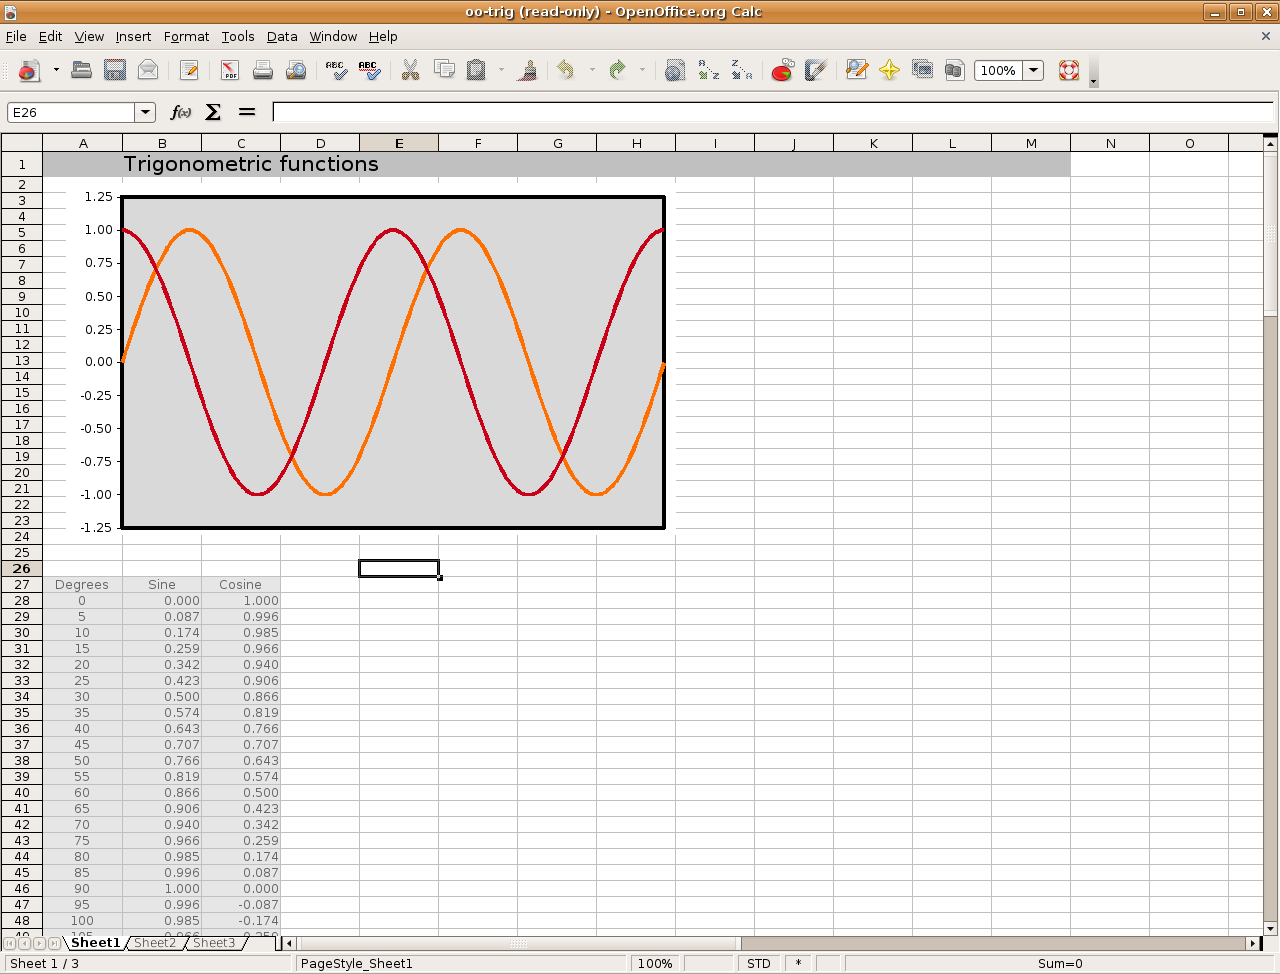Screen dimensions: 1280x974
Task: Open the zoom percentage dropdown
Action: point(1034,70)
